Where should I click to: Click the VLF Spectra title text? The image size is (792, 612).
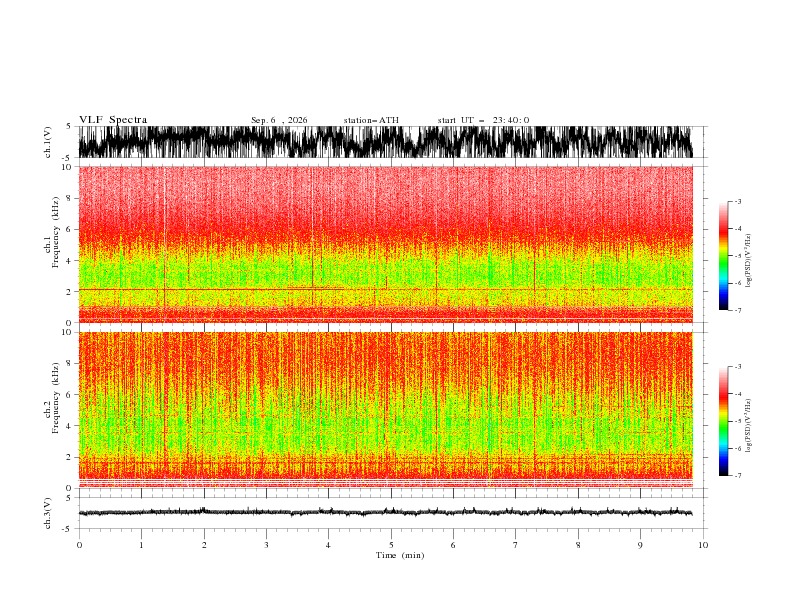tap(113, 120)
